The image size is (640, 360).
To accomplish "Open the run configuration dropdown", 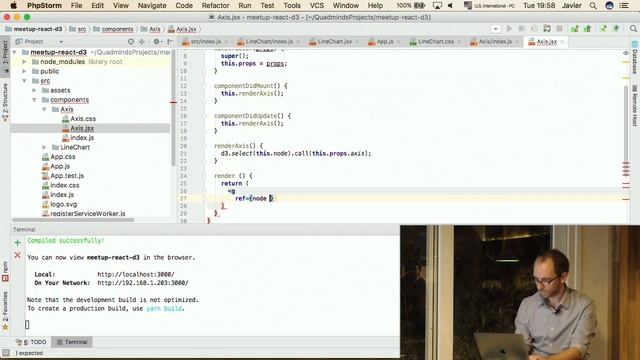I will pos(496,29).
